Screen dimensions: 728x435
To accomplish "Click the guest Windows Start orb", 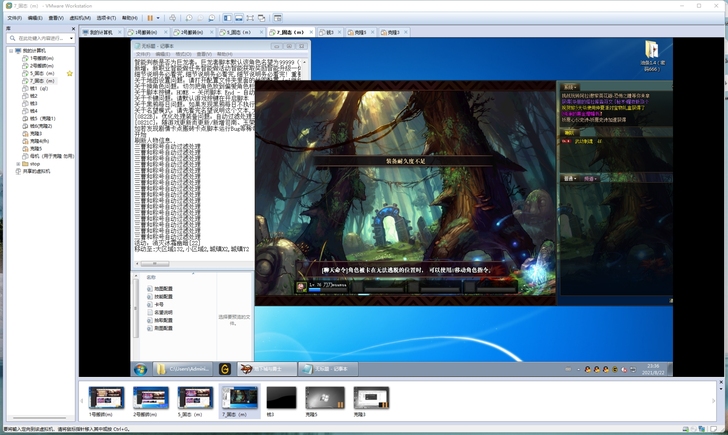I will coord(141,369).
